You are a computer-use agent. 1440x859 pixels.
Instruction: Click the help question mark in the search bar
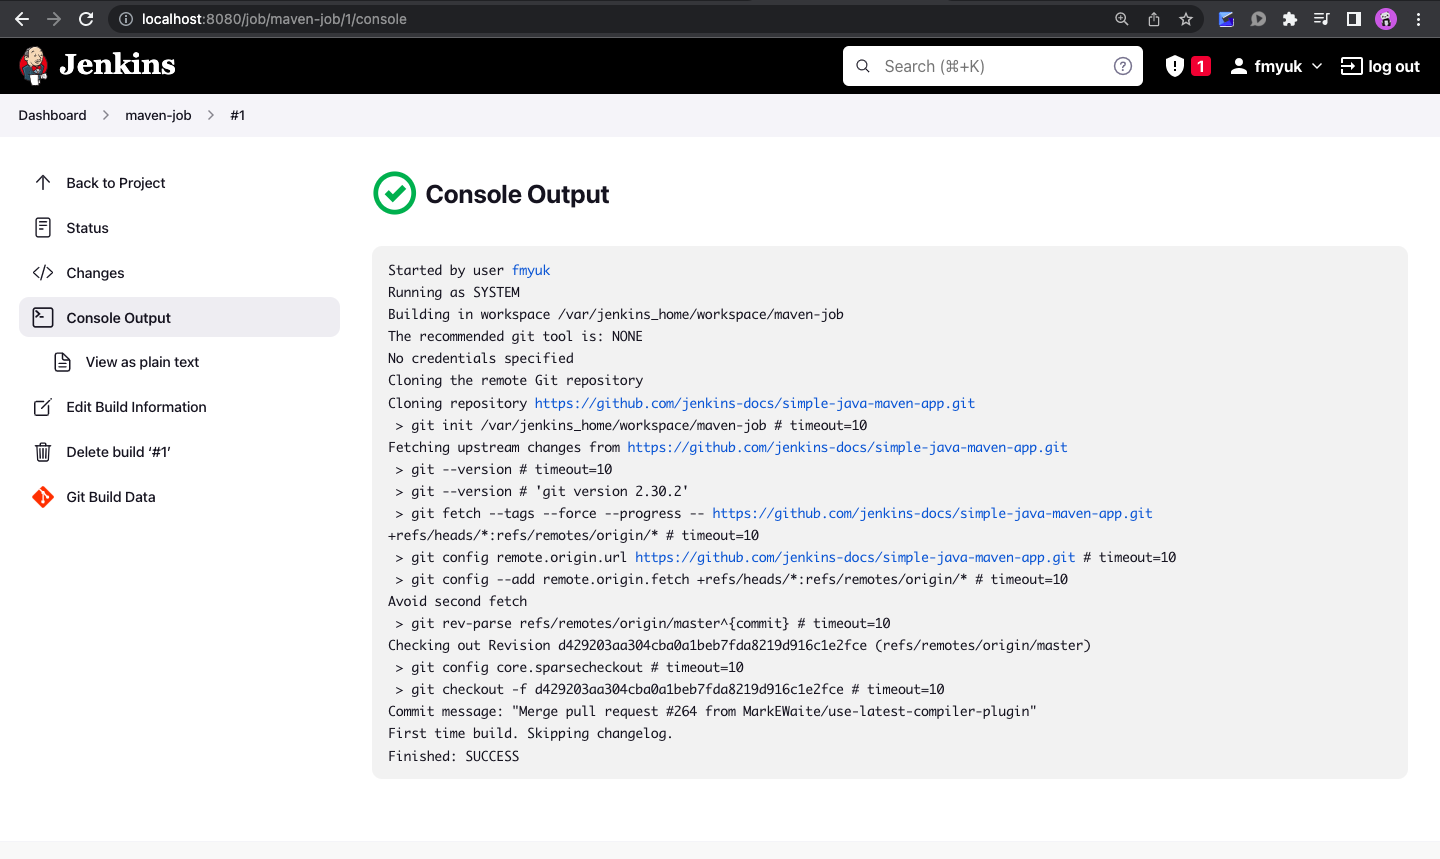click(1122, 65)
